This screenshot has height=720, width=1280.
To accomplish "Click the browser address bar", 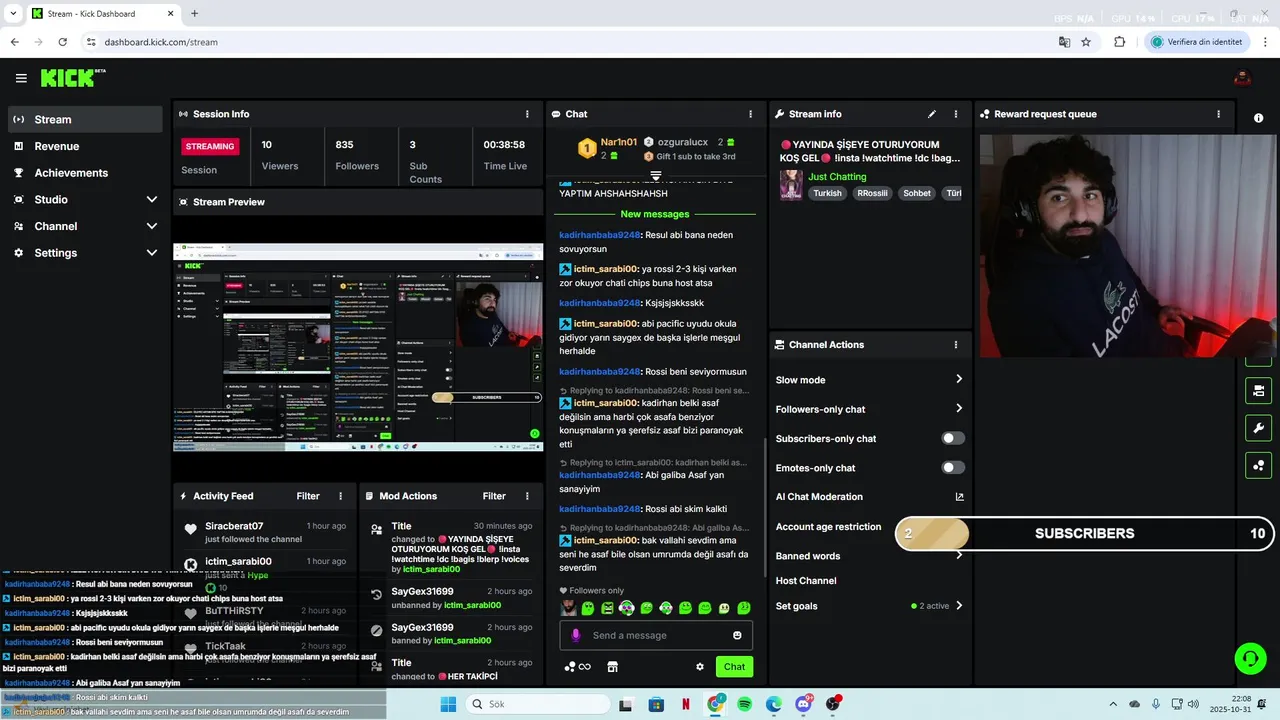I will click(570, 42).
